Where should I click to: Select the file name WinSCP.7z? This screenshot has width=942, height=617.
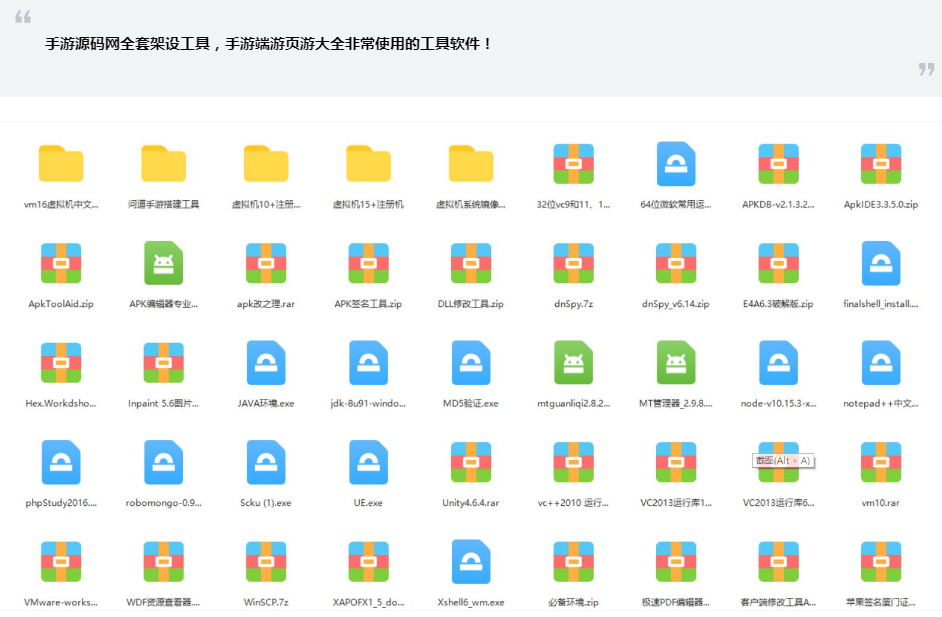pos(266,602)
